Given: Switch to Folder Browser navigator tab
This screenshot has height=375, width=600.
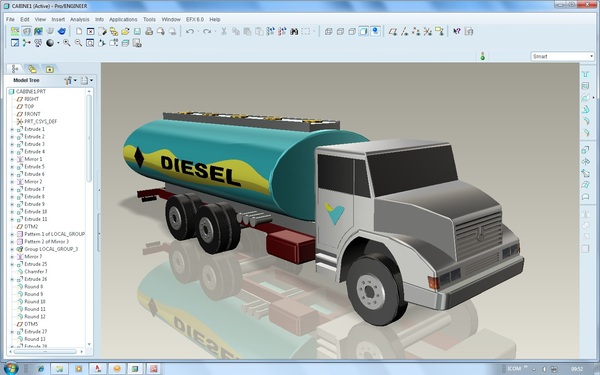Looking at the screenshot, I should (32, 69).
